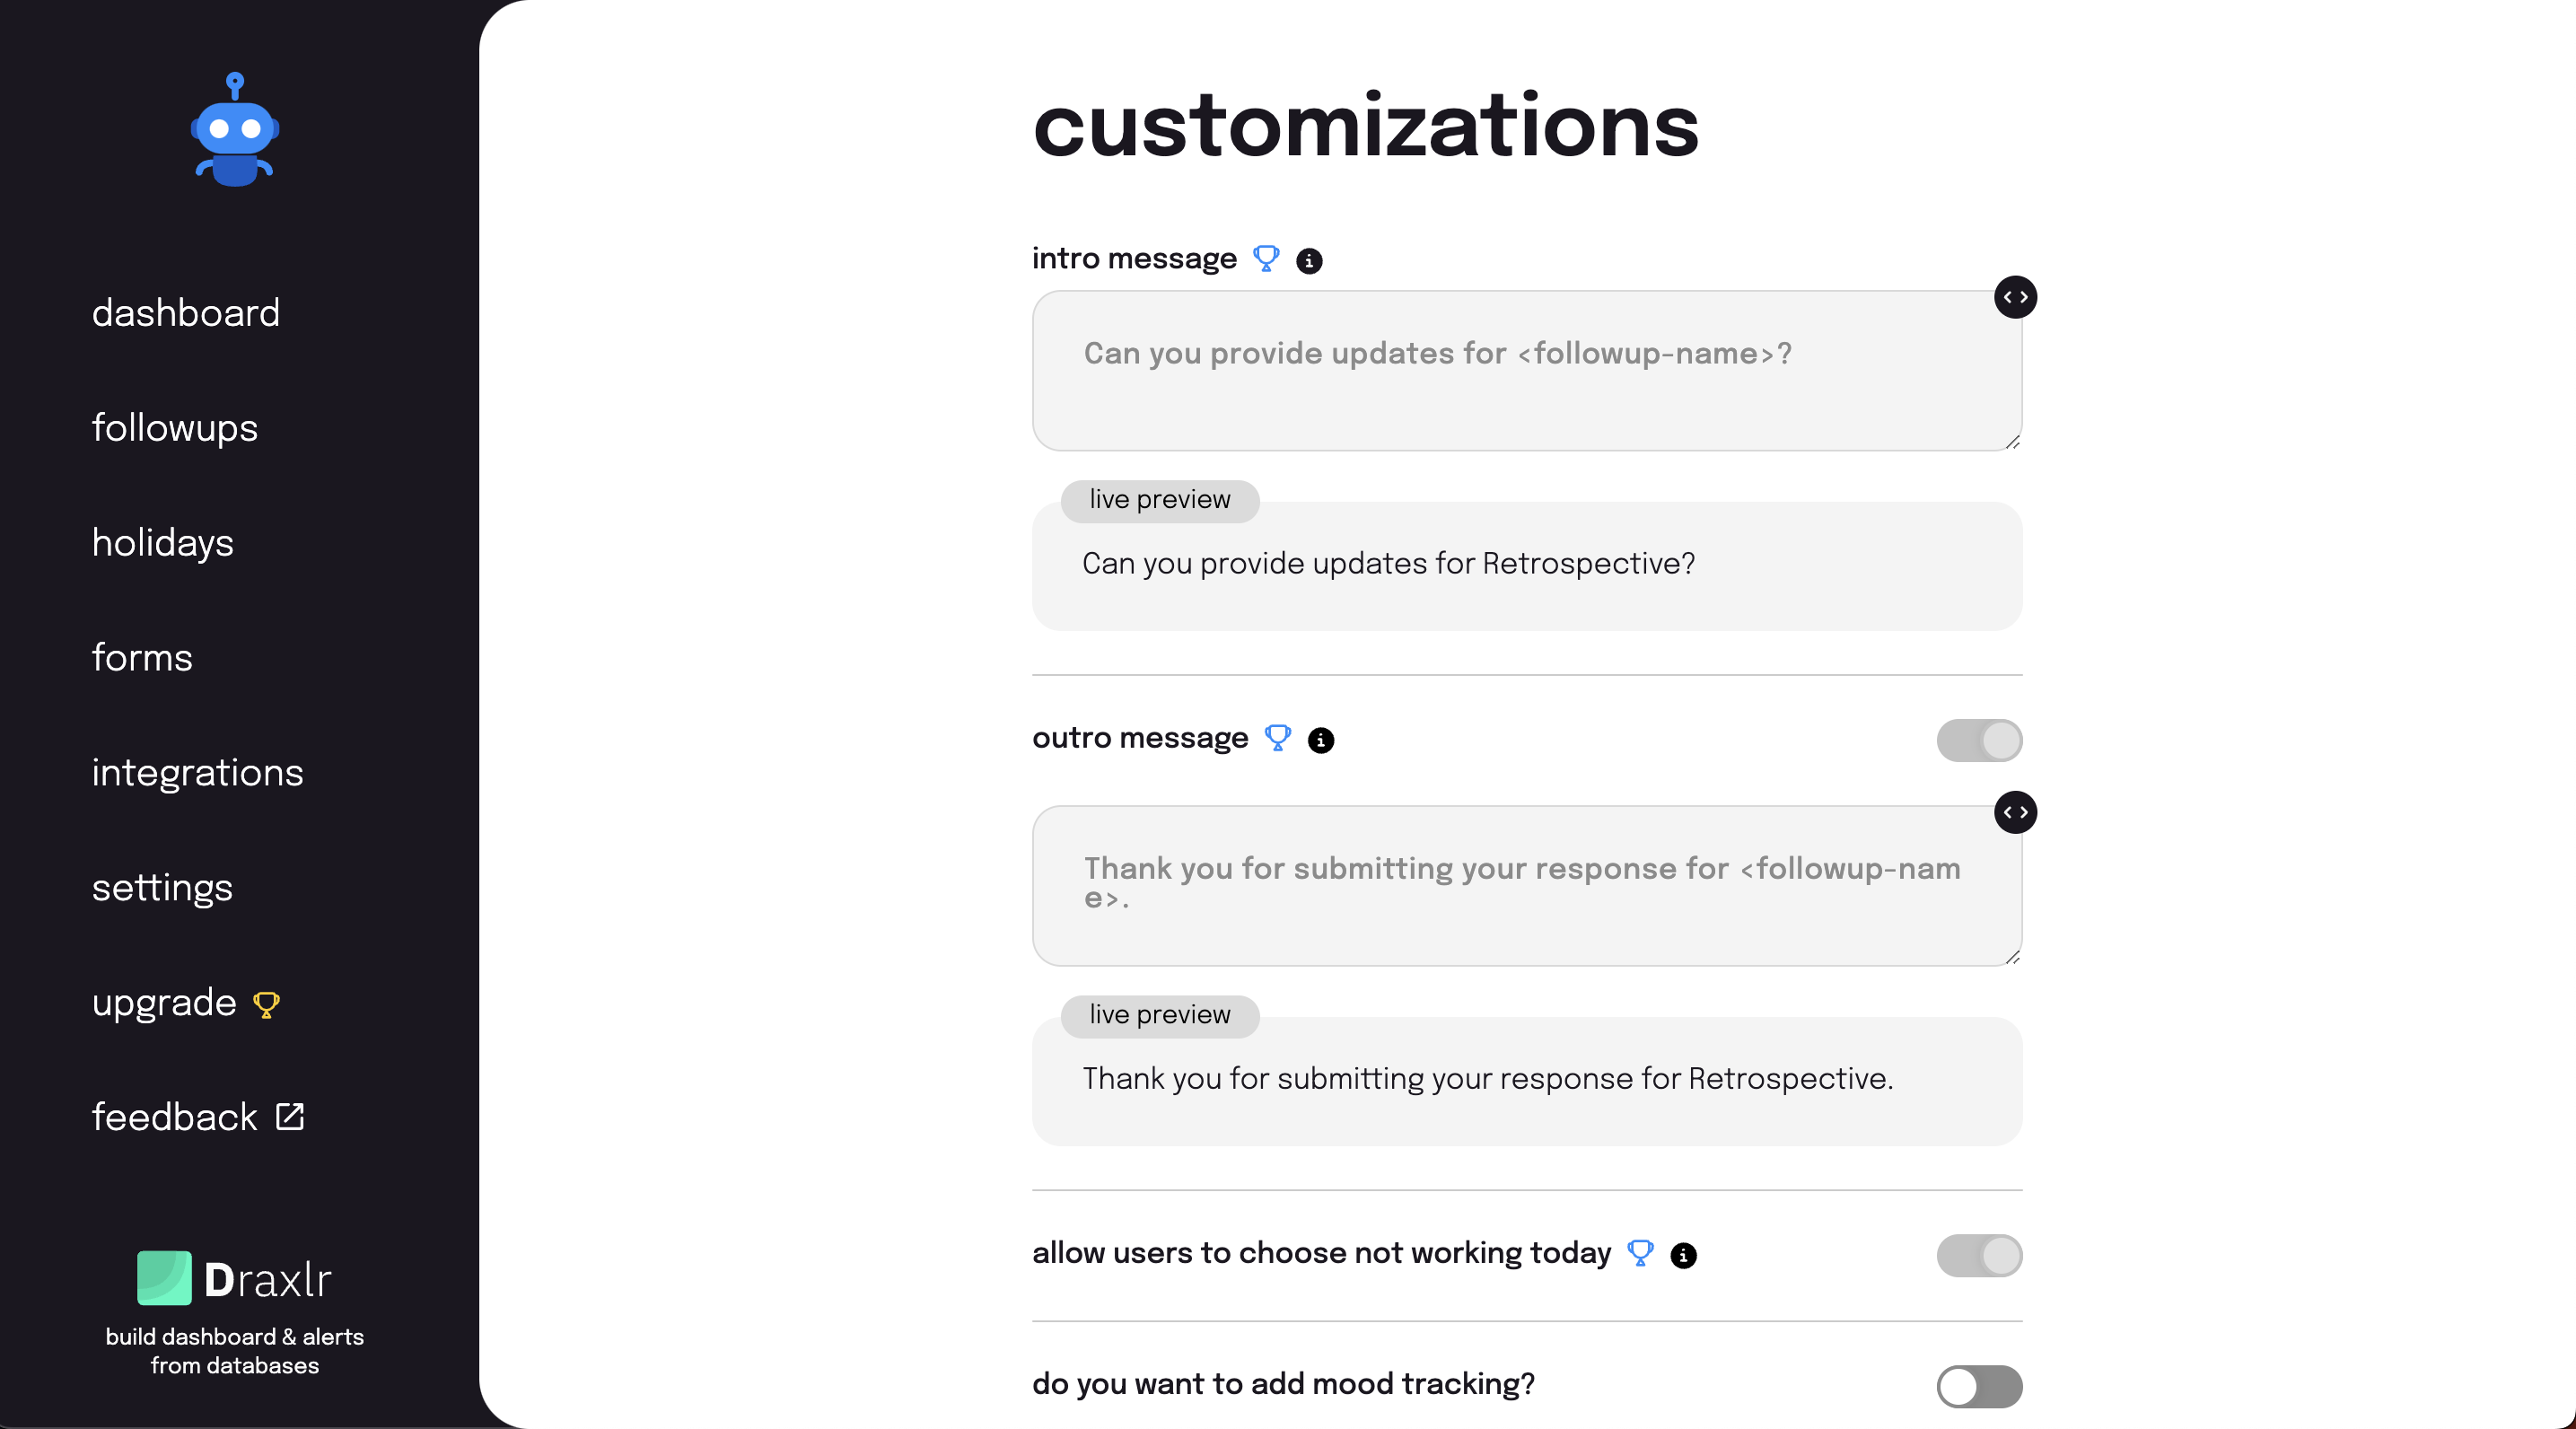2576x1429 pixels.
Task: Click the trophy icon next to intro message
Action: pyautogui.click(x=1266, y=259)
